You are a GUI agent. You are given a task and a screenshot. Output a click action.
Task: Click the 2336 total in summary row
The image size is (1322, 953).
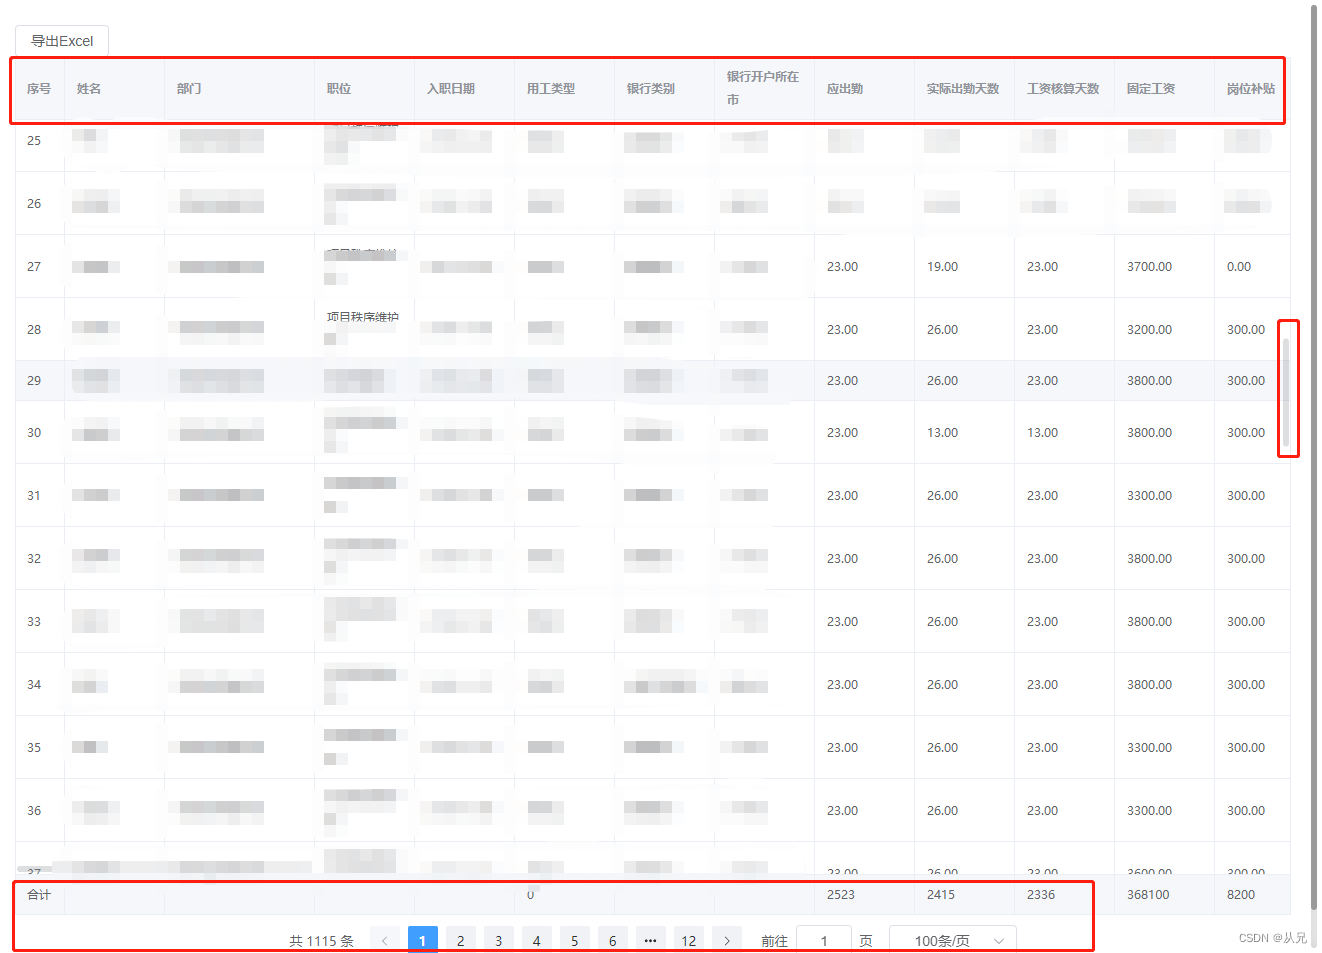[1041, 895]
